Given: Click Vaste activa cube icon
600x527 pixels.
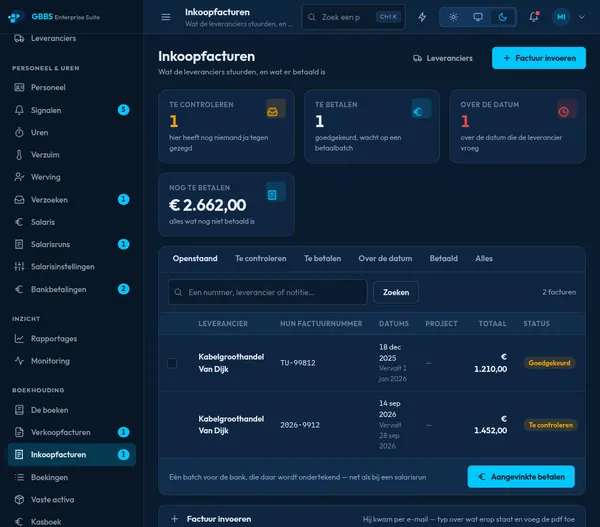Looking at the screenshot, I should coord(19,499).
